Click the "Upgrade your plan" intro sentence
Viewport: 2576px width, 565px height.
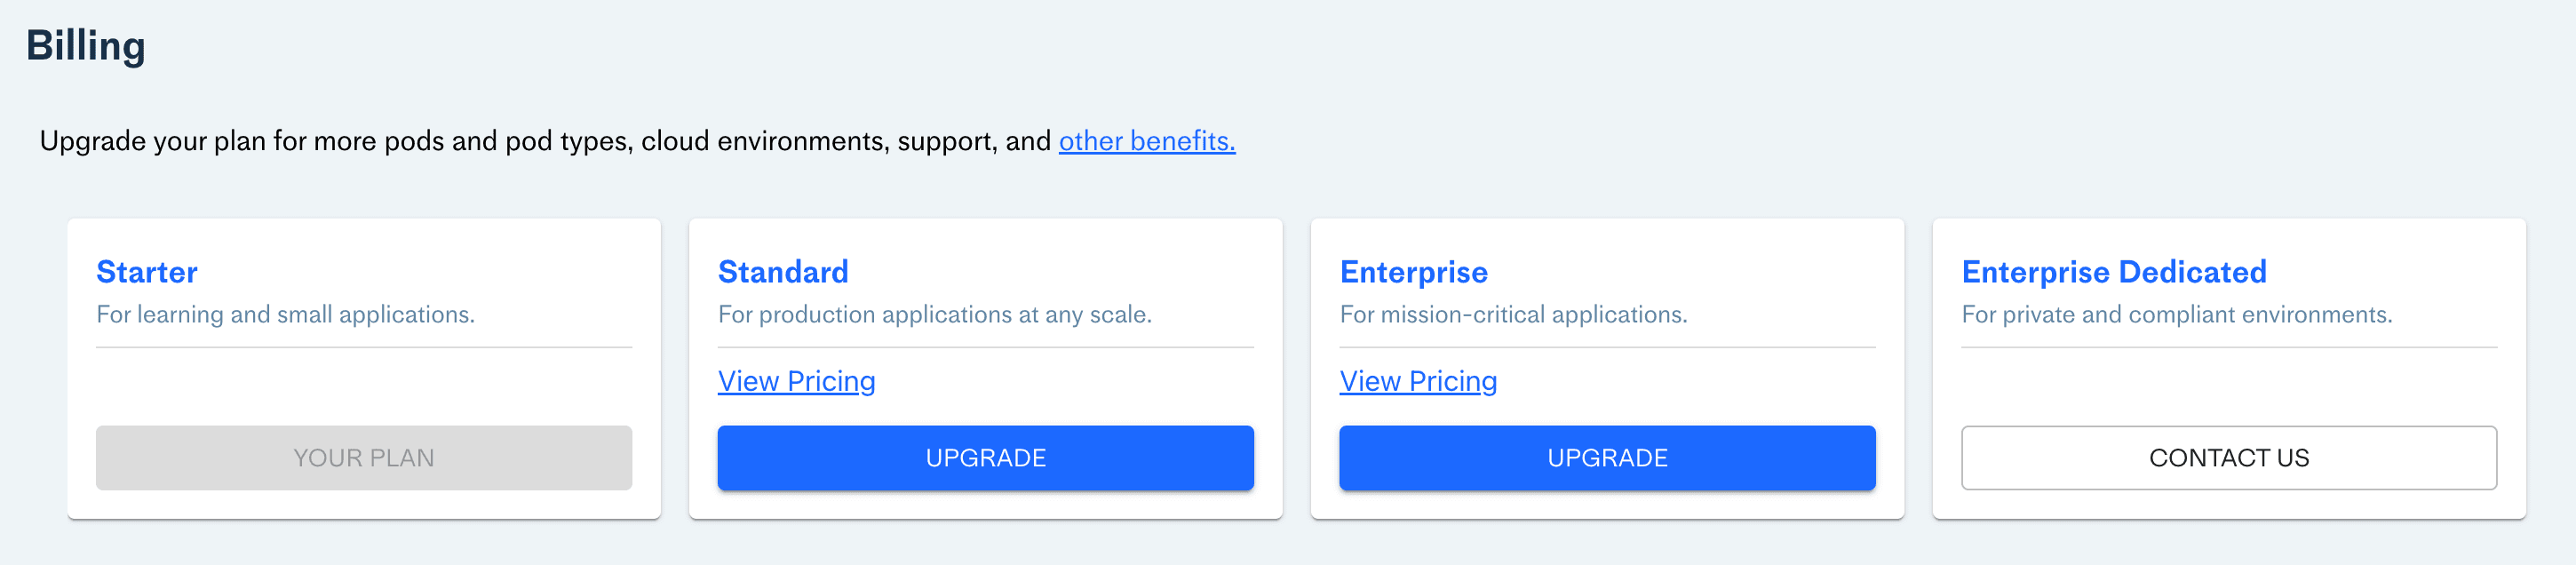coord(545,141)
